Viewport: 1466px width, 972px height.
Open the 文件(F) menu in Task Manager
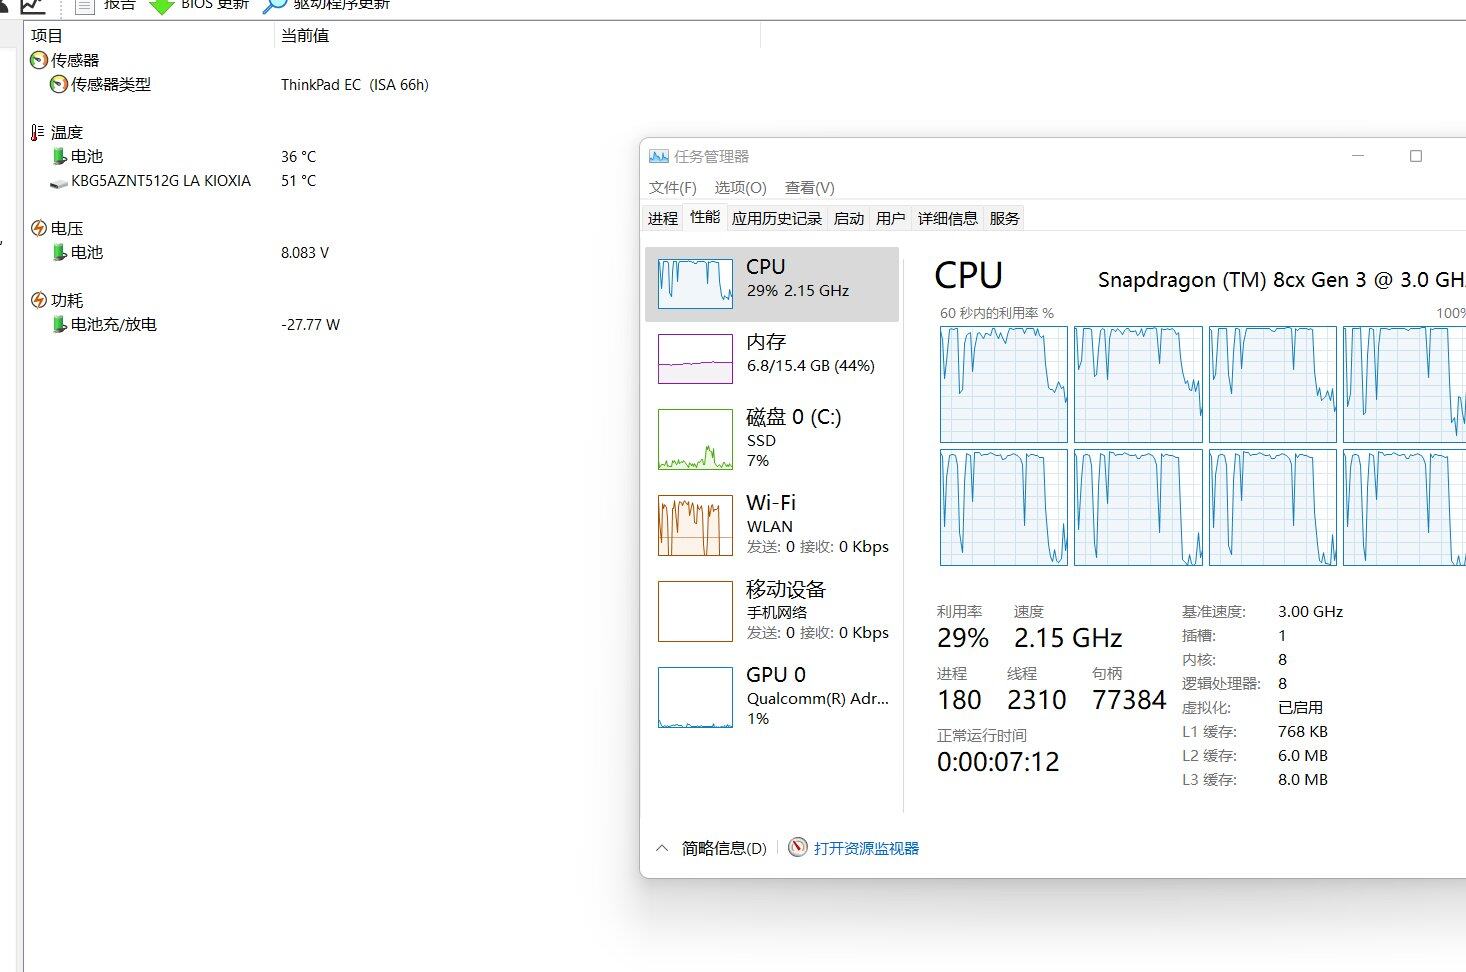[x=673, y=188]
